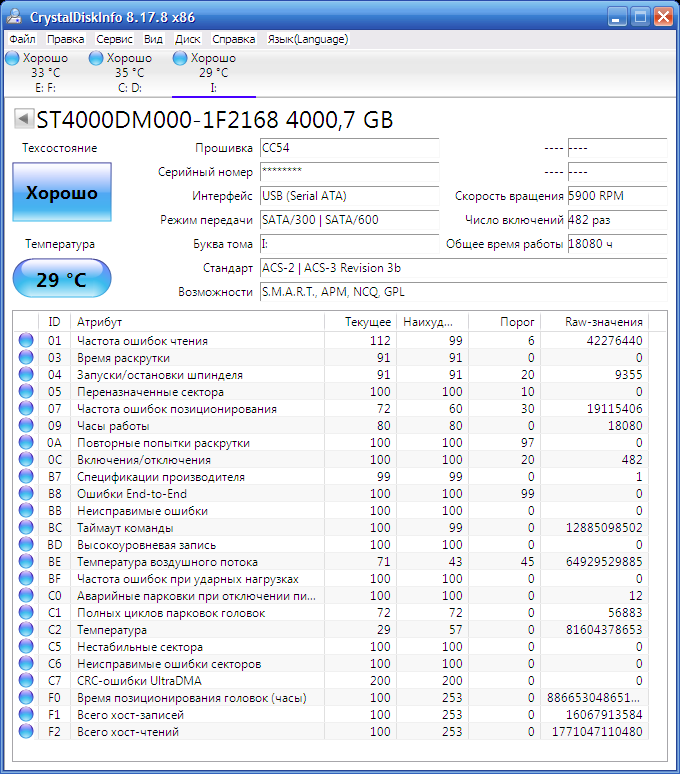
Task: Select row Неисправимые ошибки секторов
Action: click(x=332, y=663)
